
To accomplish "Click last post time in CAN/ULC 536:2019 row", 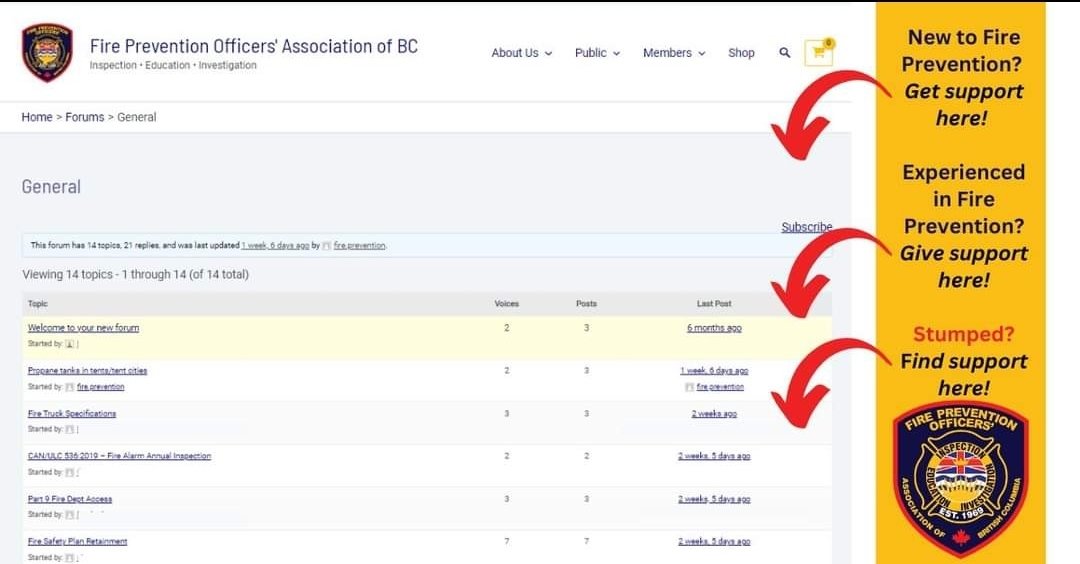I will coord(714,456).
